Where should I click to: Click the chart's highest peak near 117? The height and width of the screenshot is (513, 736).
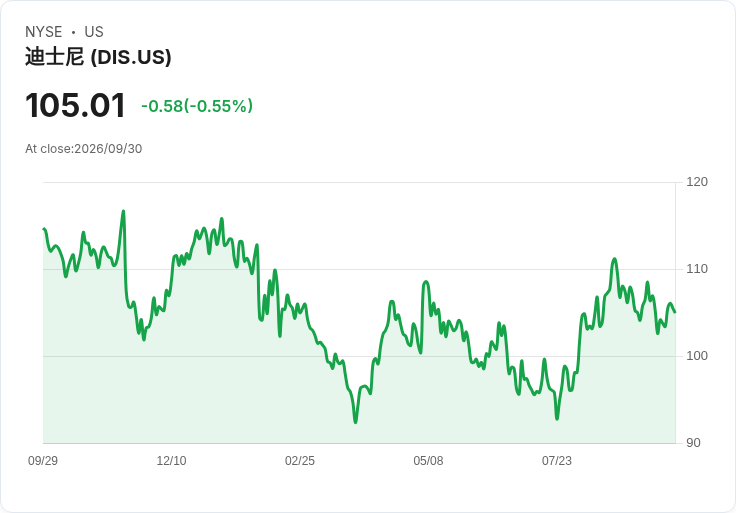tap(123, 211)
